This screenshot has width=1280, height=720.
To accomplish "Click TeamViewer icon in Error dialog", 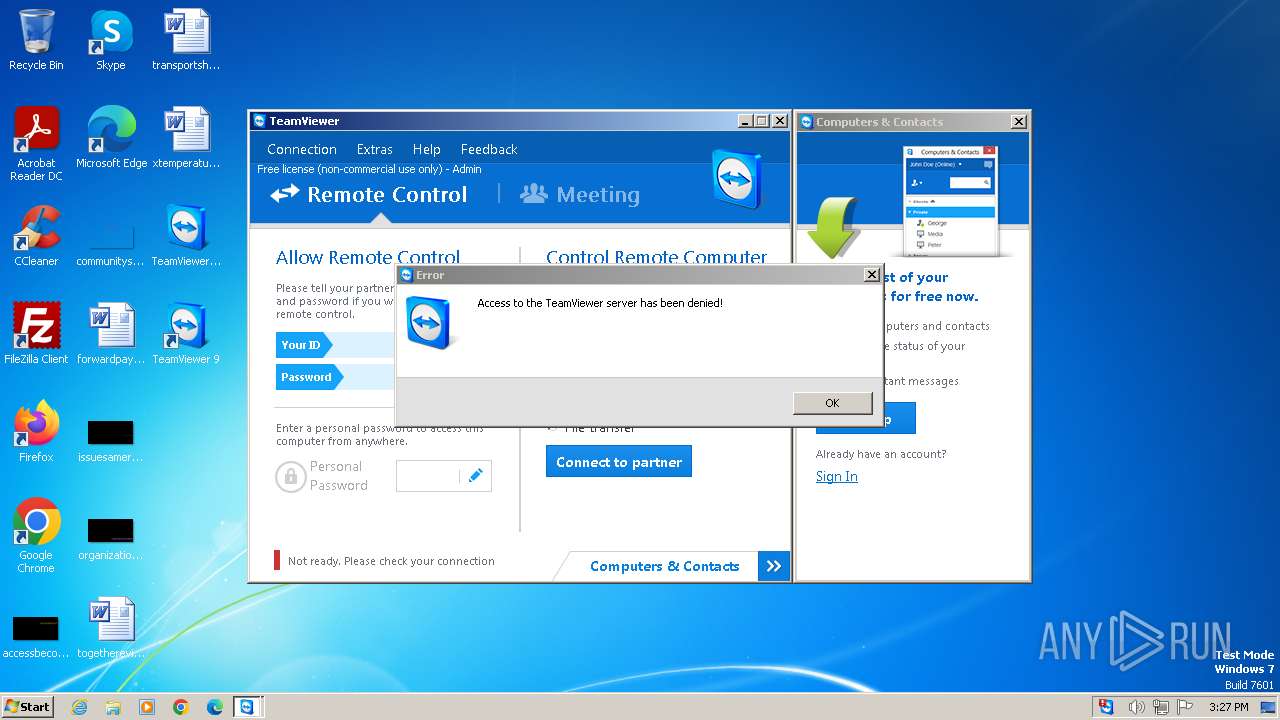I will tap(430, 323).
